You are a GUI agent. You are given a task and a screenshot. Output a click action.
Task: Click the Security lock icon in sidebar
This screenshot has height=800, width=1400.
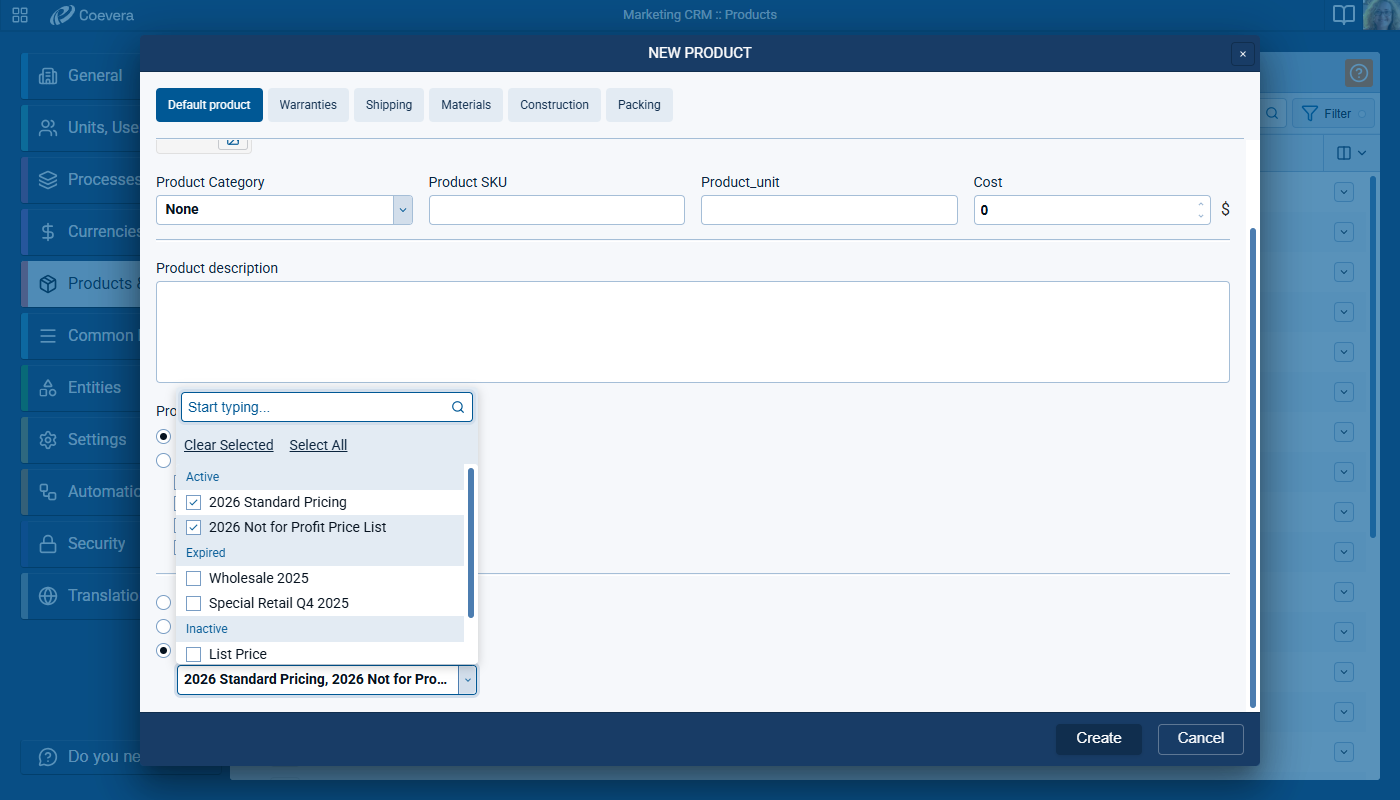tap(48, 544)
